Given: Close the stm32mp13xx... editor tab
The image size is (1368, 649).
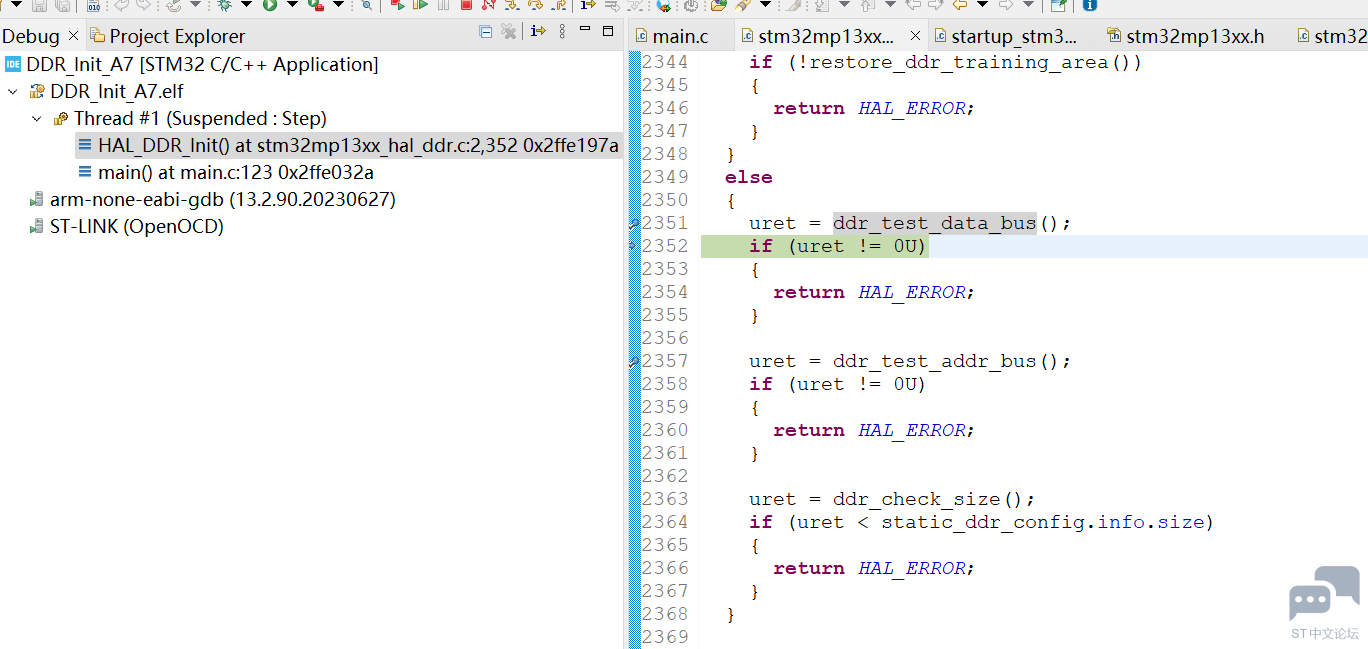Looking at the screenshot, I should (x=915, y=36).
